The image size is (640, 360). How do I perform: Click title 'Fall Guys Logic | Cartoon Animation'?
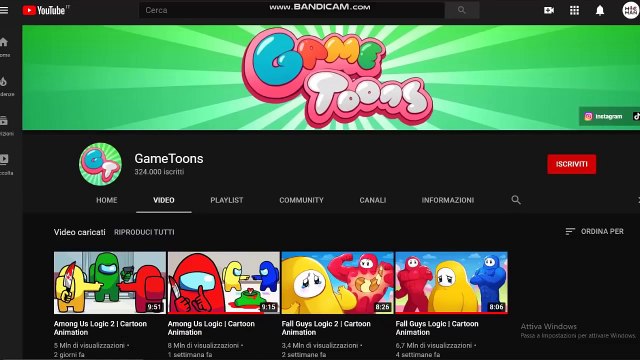tap(437, 328)
